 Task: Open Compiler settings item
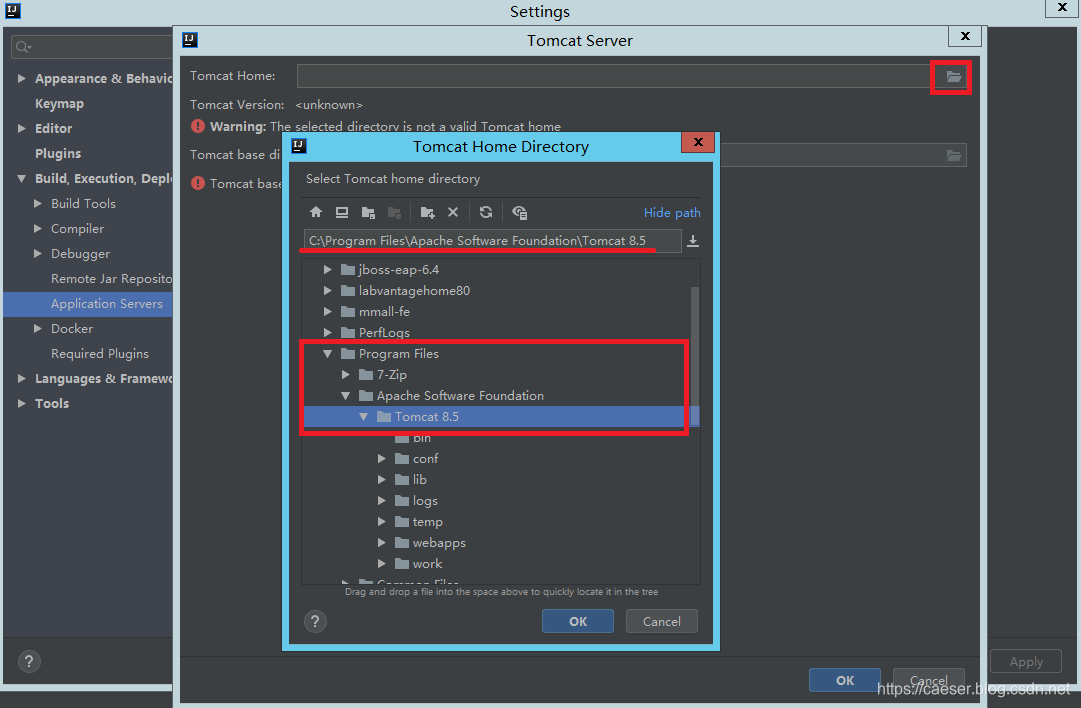(x=77, y=228)
